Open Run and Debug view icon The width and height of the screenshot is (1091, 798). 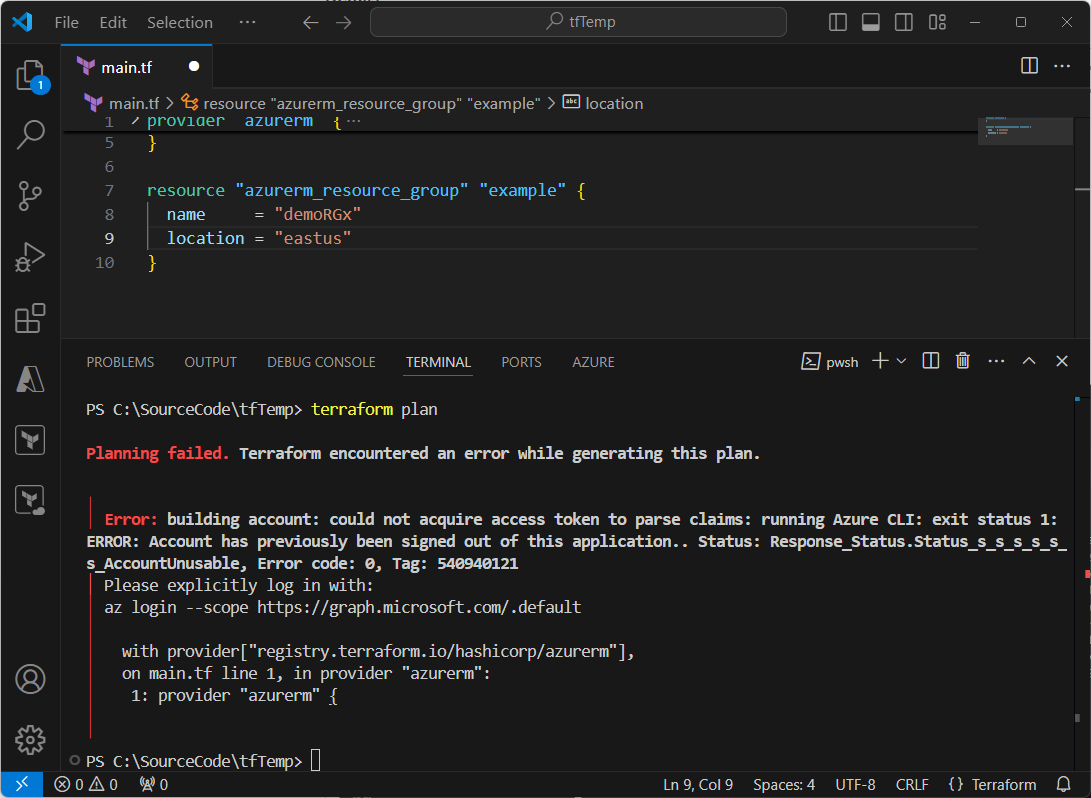pyautogui.click(x=30, y=257)
